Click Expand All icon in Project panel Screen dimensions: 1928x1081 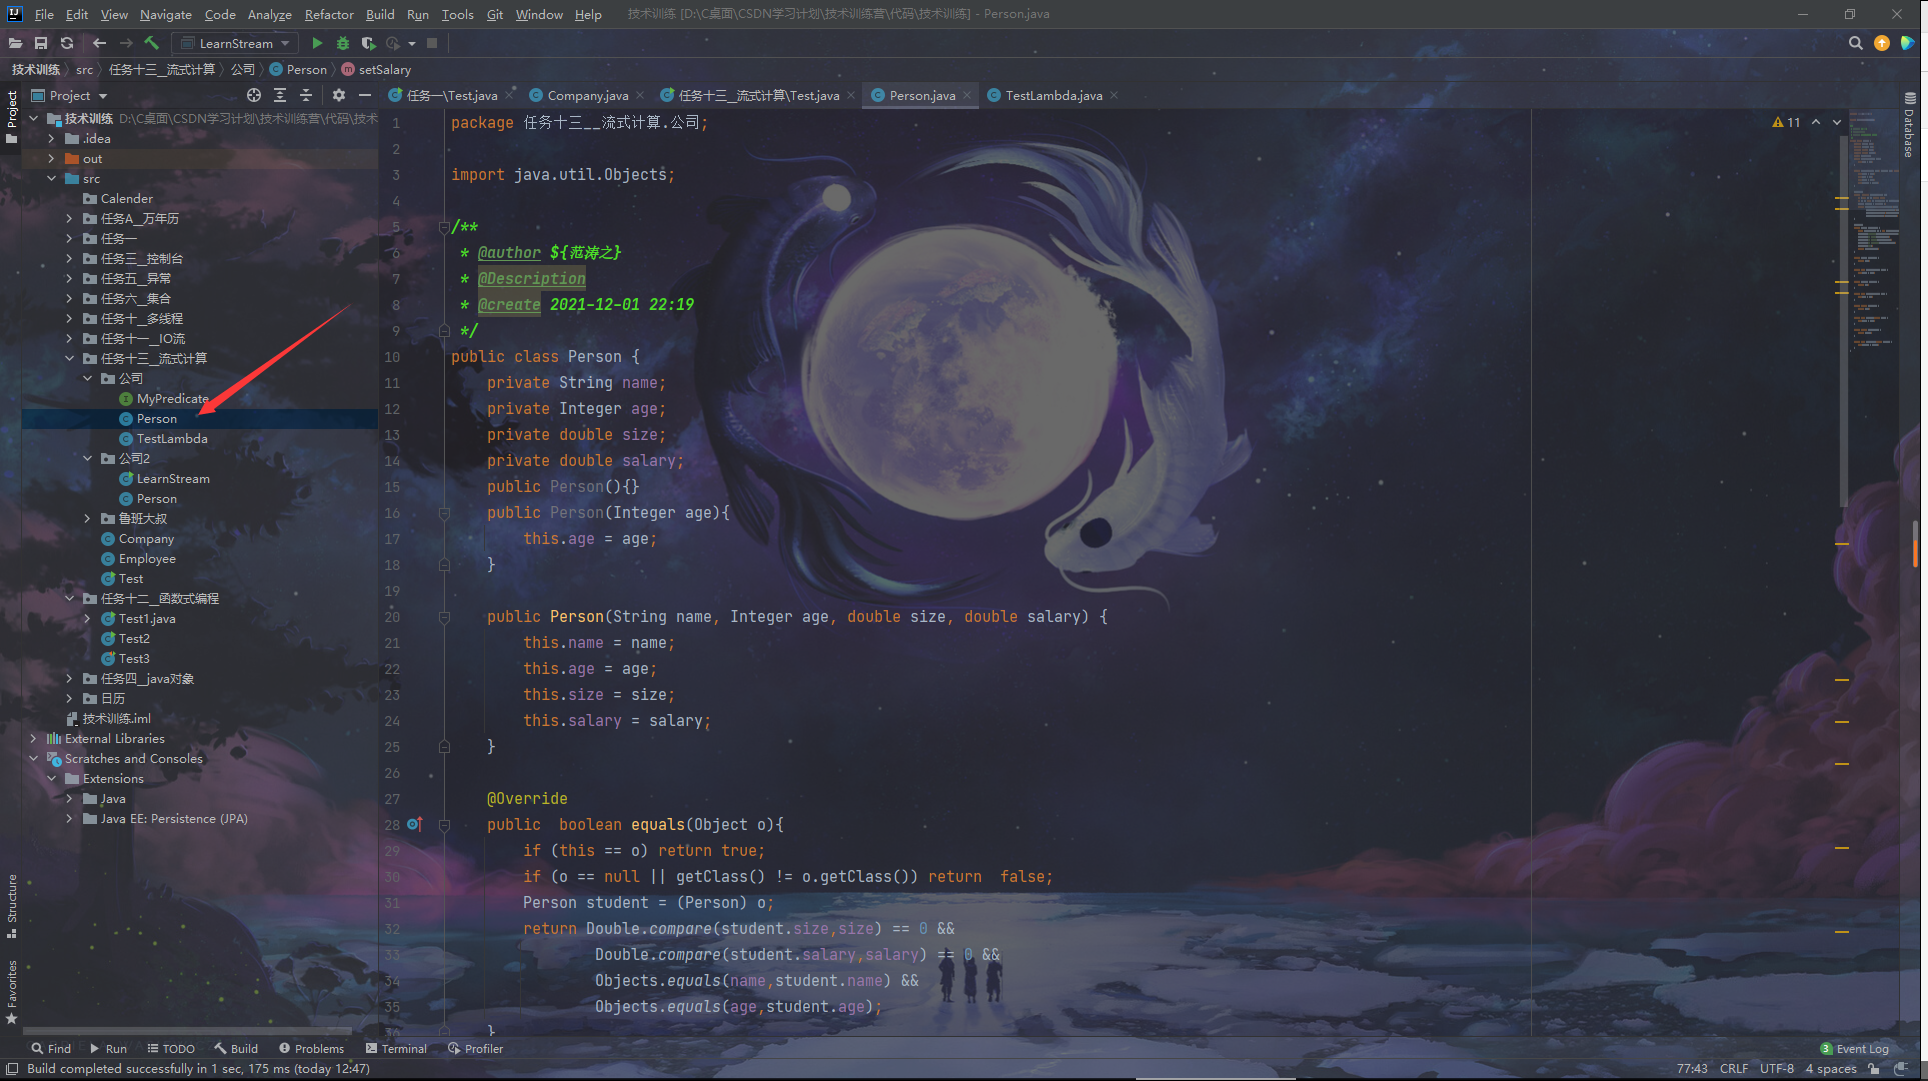(280, 95)
